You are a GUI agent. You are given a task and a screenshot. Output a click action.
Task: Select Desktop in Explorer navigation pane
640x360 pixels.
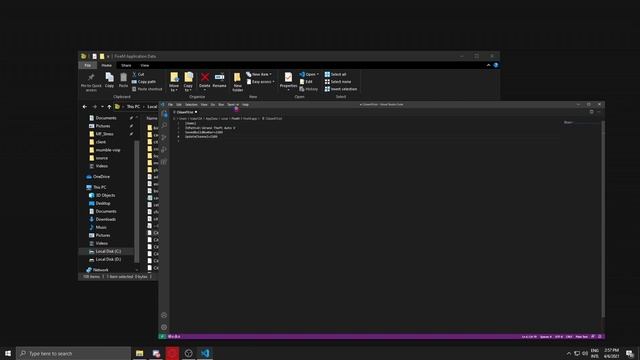pyautogui.click(x=100, y=203)
